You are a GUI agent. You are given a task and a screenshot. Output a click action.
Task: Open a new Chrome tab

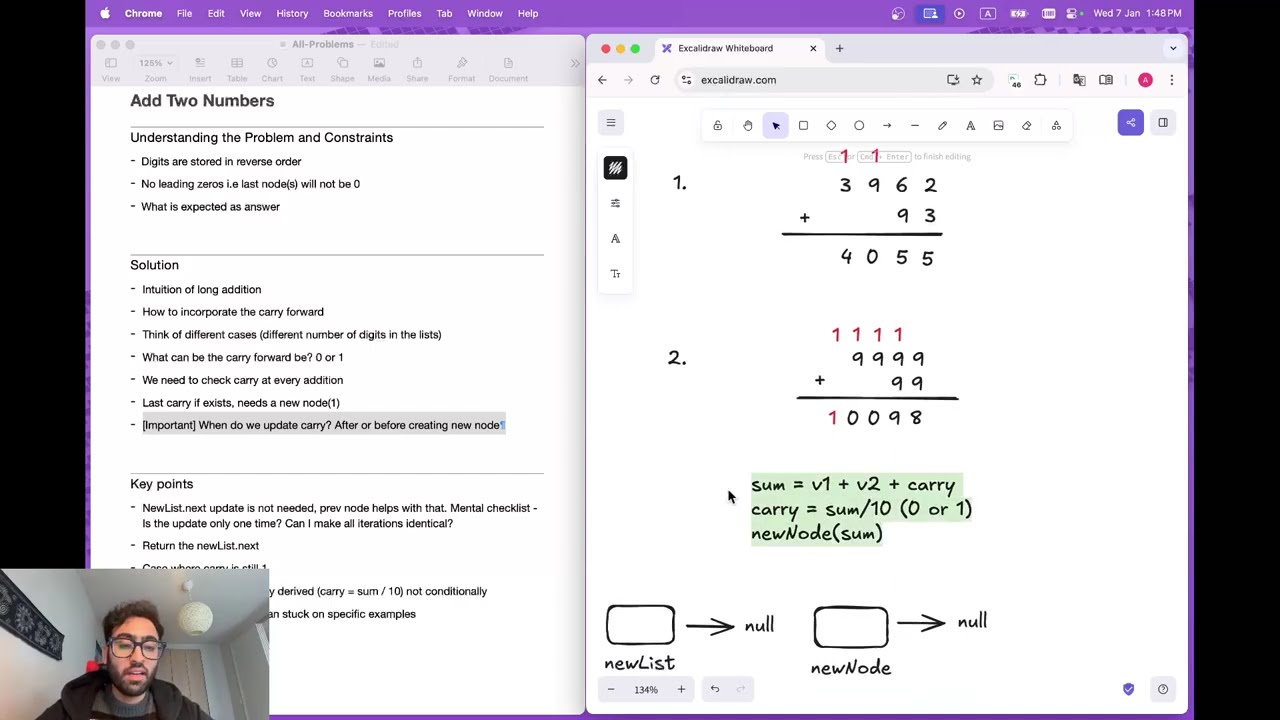click(839, 48)
